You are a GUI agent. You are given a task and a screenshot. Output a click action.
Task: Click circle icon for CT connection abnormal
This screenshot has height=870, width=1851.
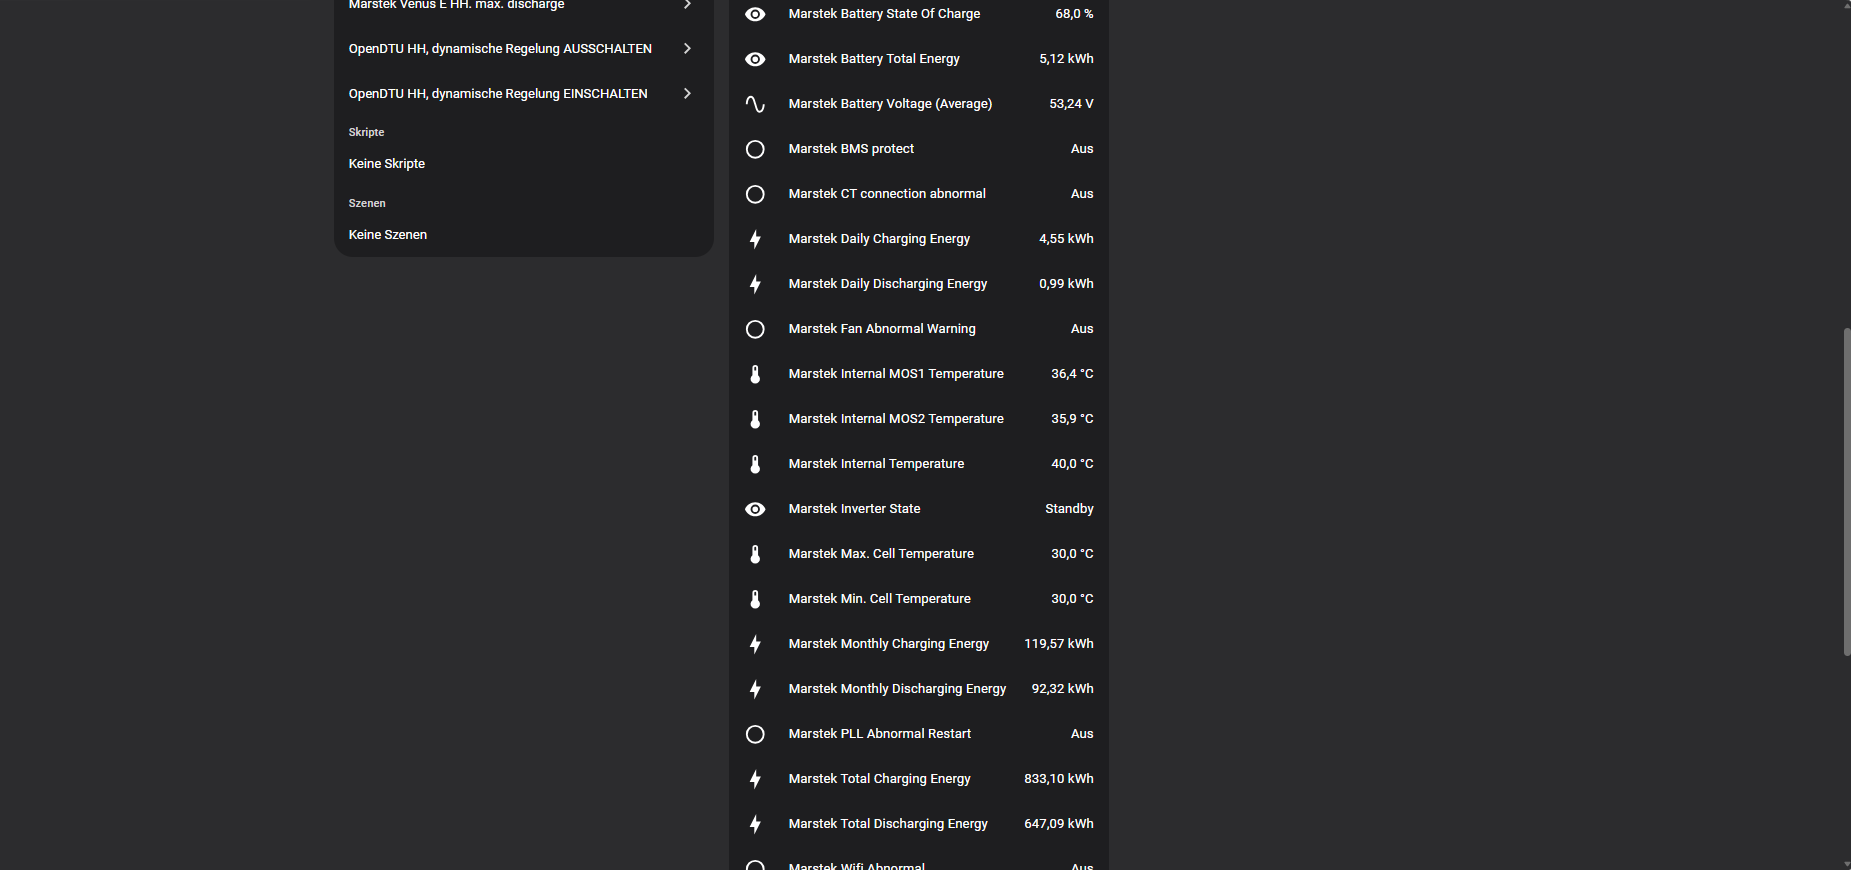[x=755, y=194]
